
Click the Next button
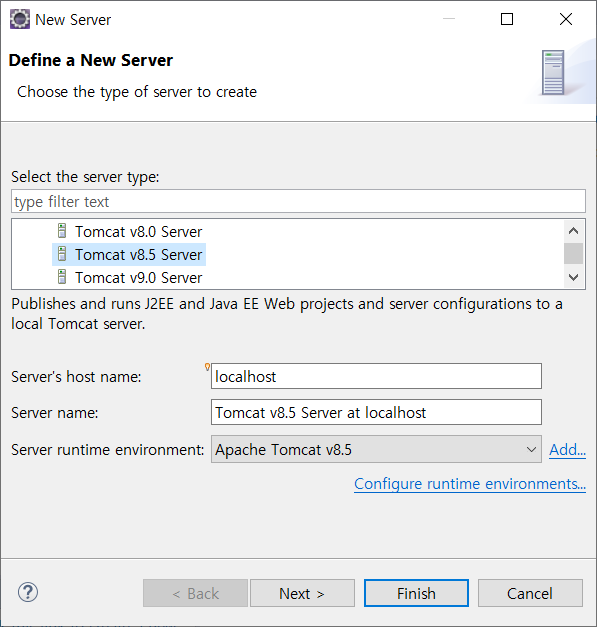302,593
